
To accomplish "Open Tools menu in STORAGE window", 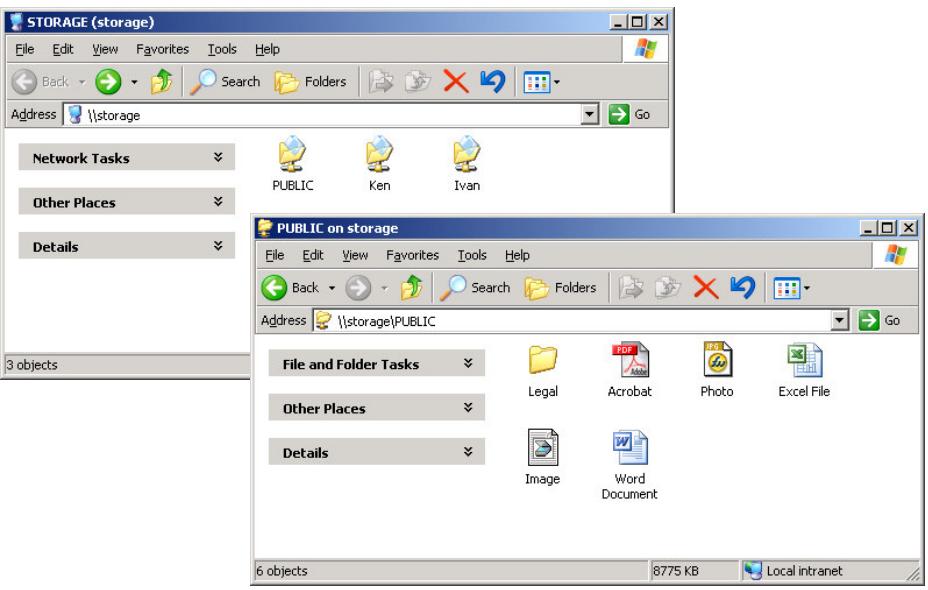I will [x=222, y=49].
